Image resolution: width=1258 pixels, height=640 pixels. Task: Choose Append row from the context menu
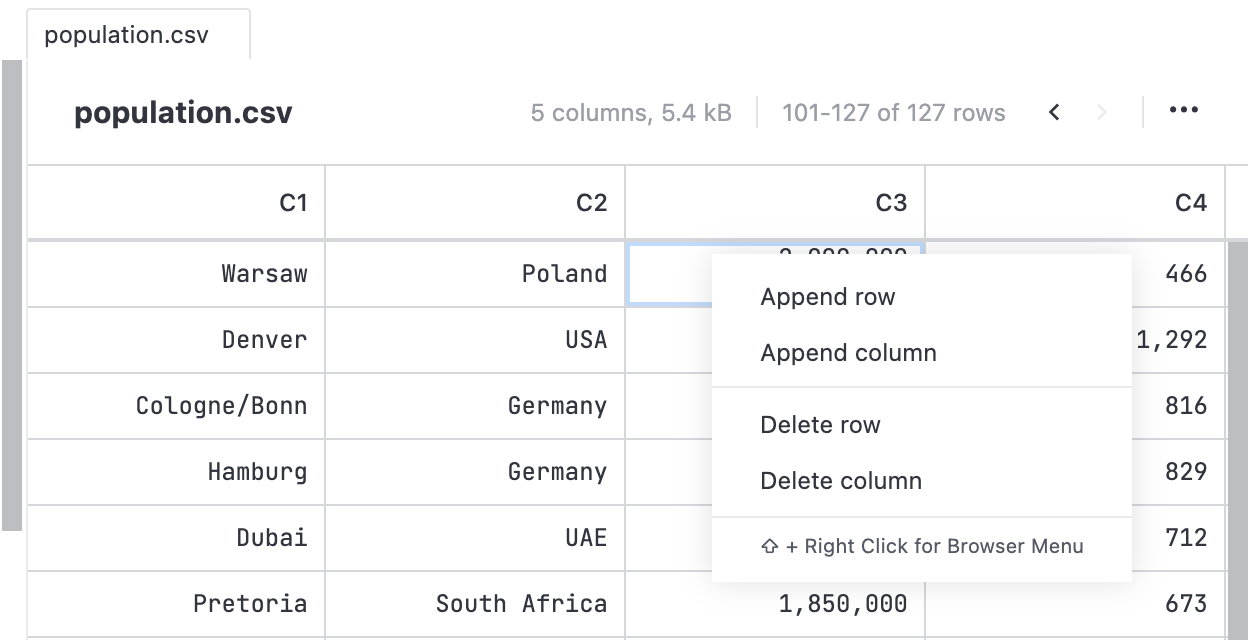pyautogui.click(x=828, y=296)
